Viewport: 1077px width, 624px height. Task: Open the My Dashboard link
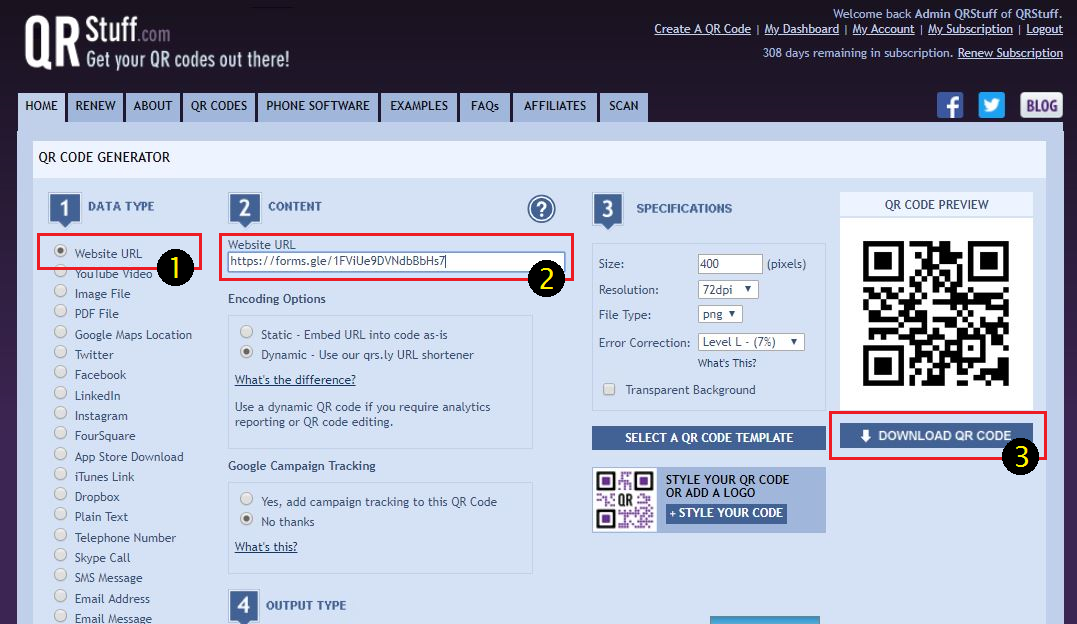[802, 29]
